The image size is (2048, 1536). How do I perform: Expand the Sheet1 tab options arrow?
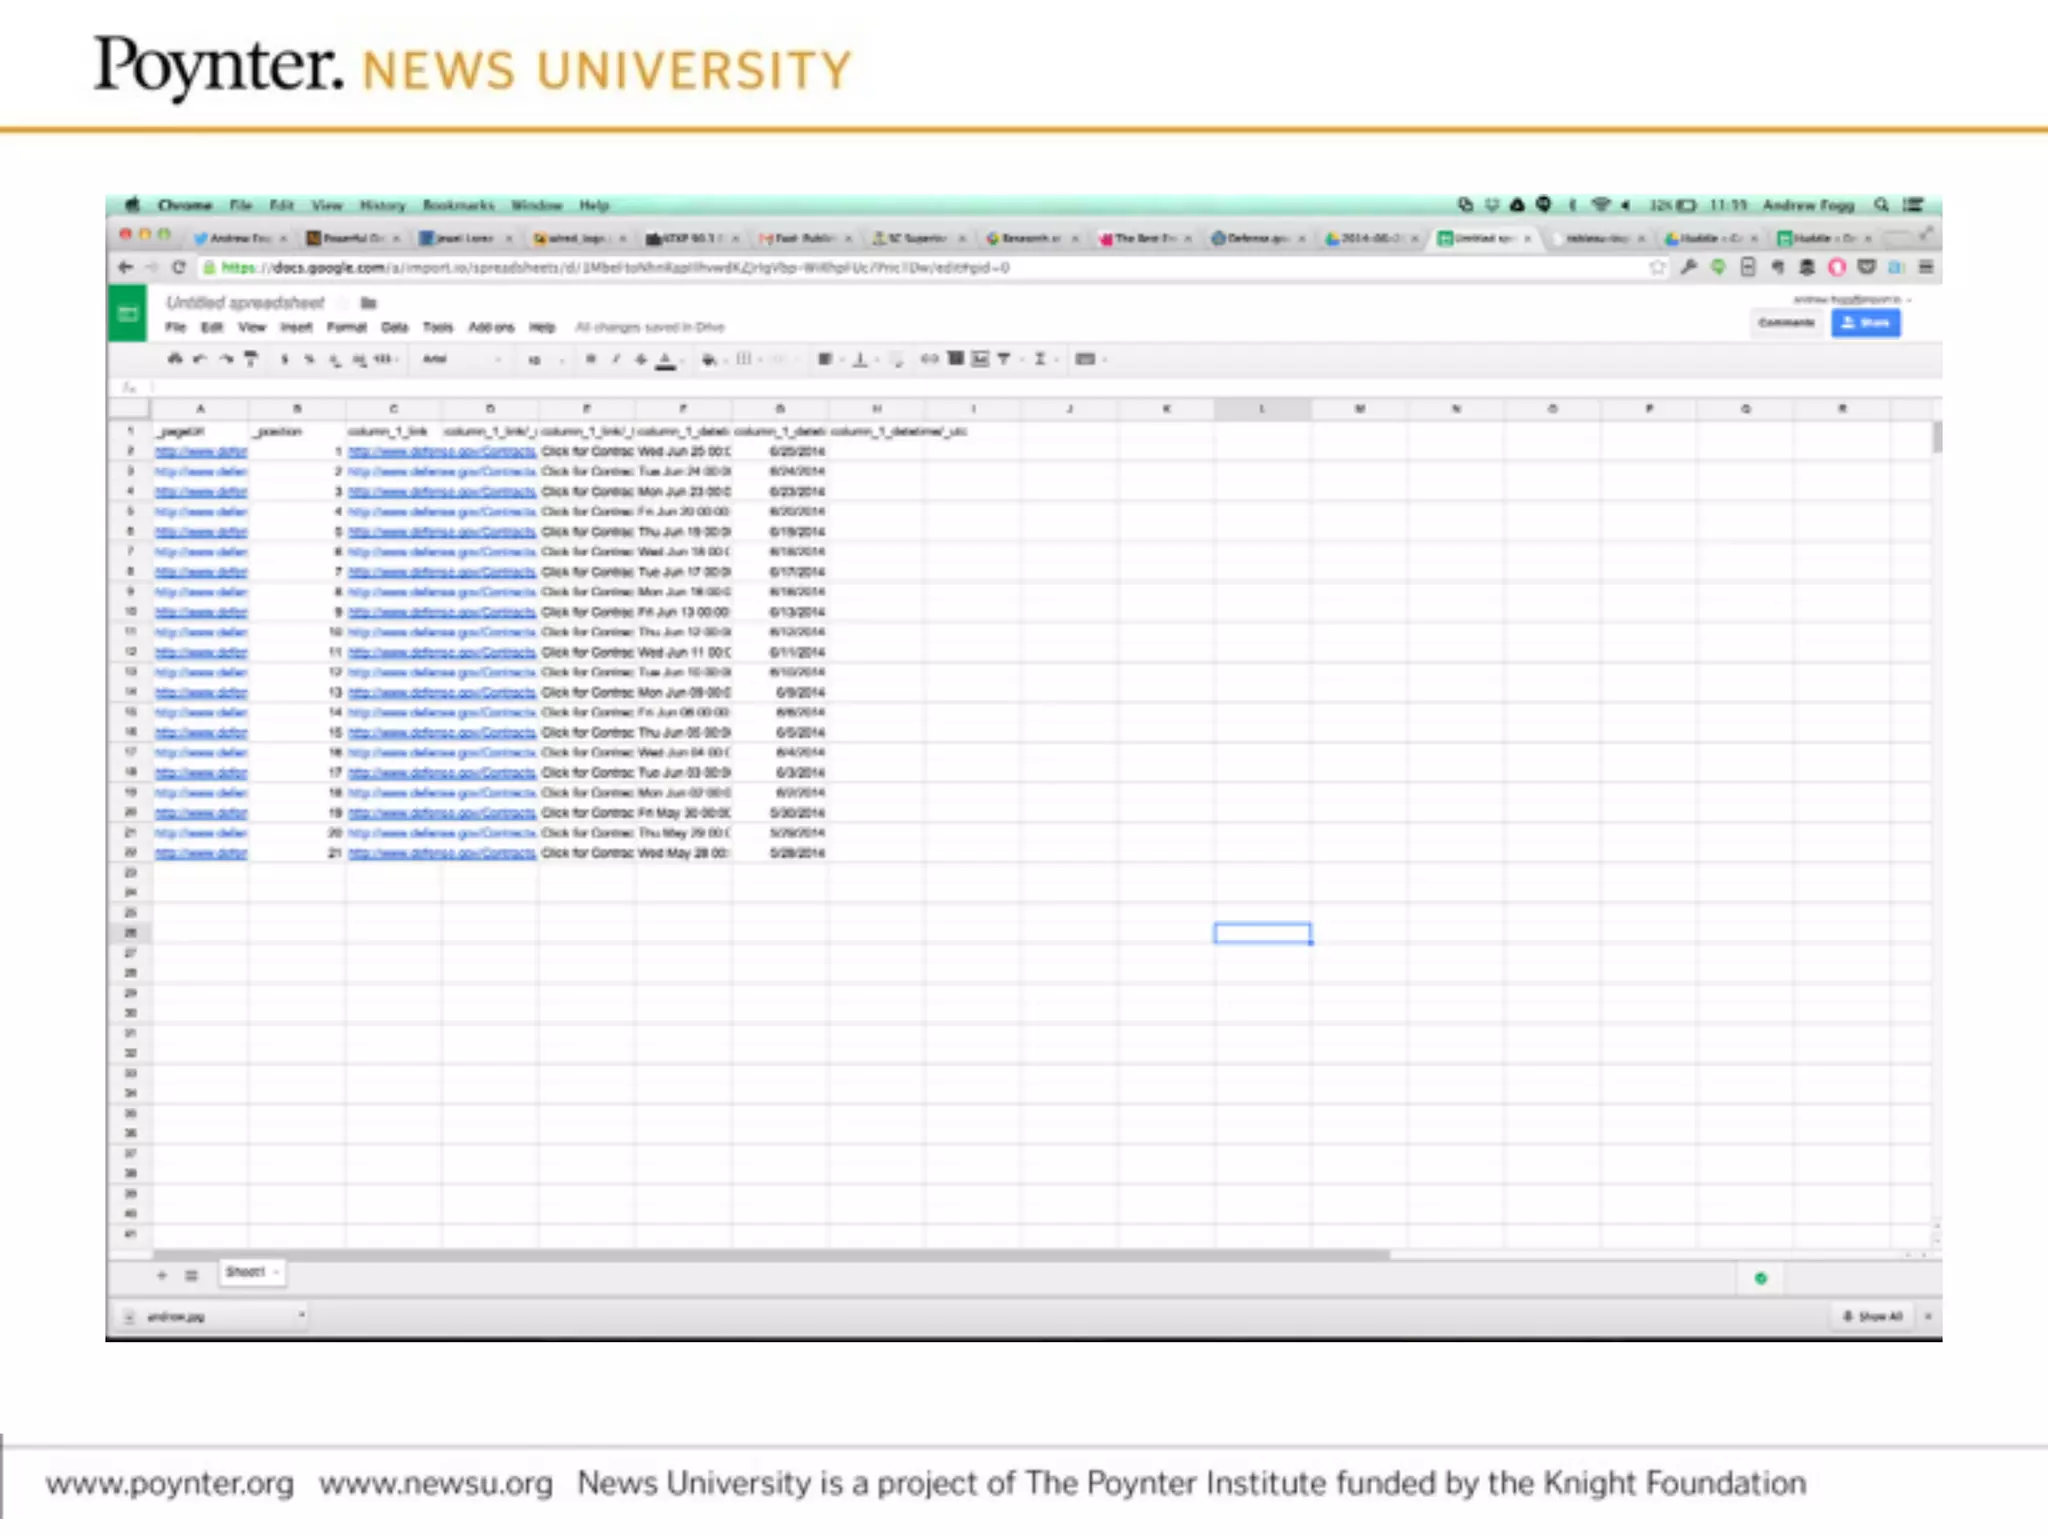coord(276,1272)
